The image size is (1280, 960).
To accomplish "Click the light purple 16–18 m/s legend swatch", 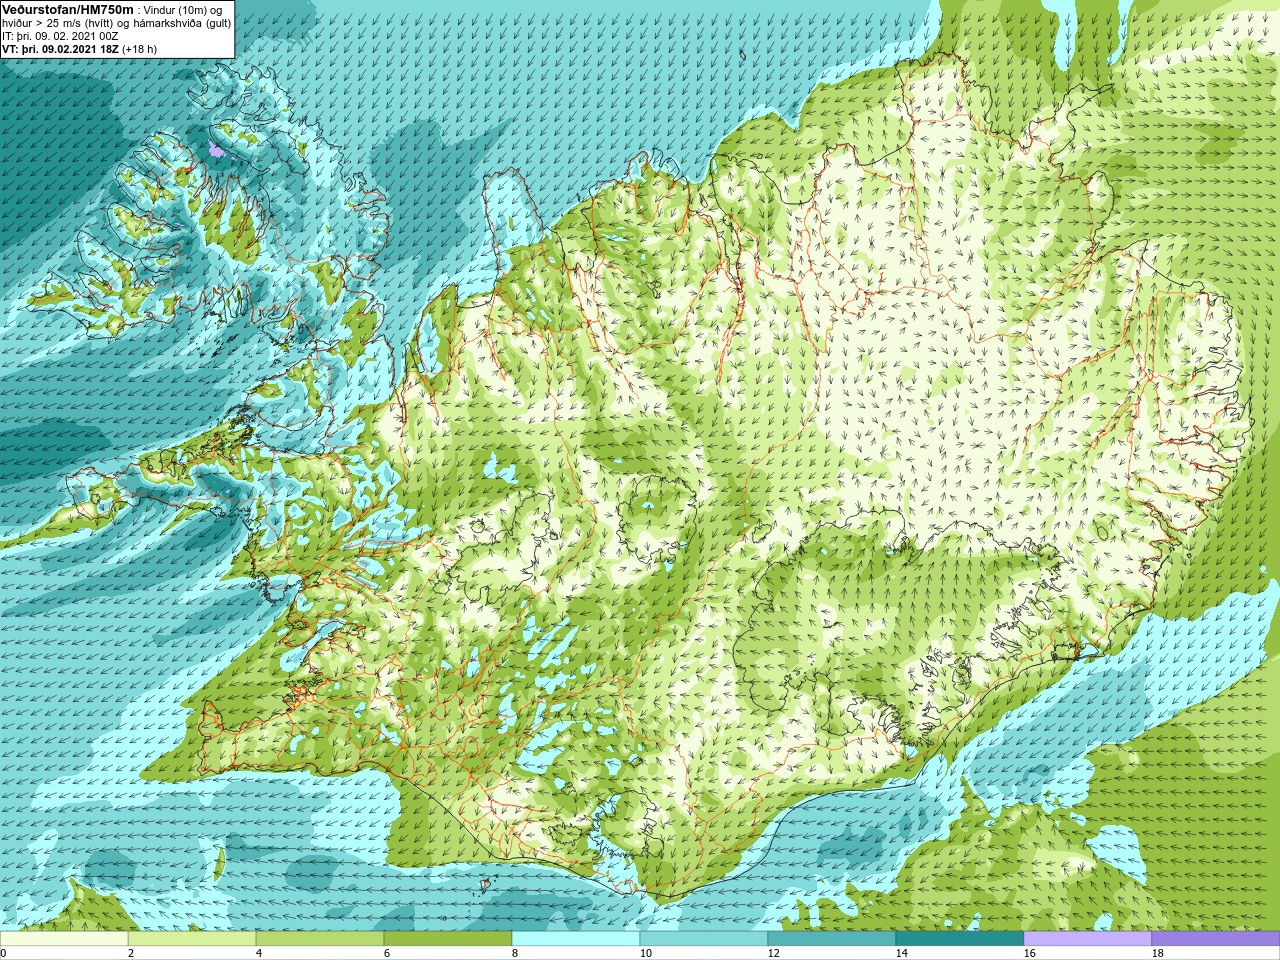I will click(x=1088, y=939).
